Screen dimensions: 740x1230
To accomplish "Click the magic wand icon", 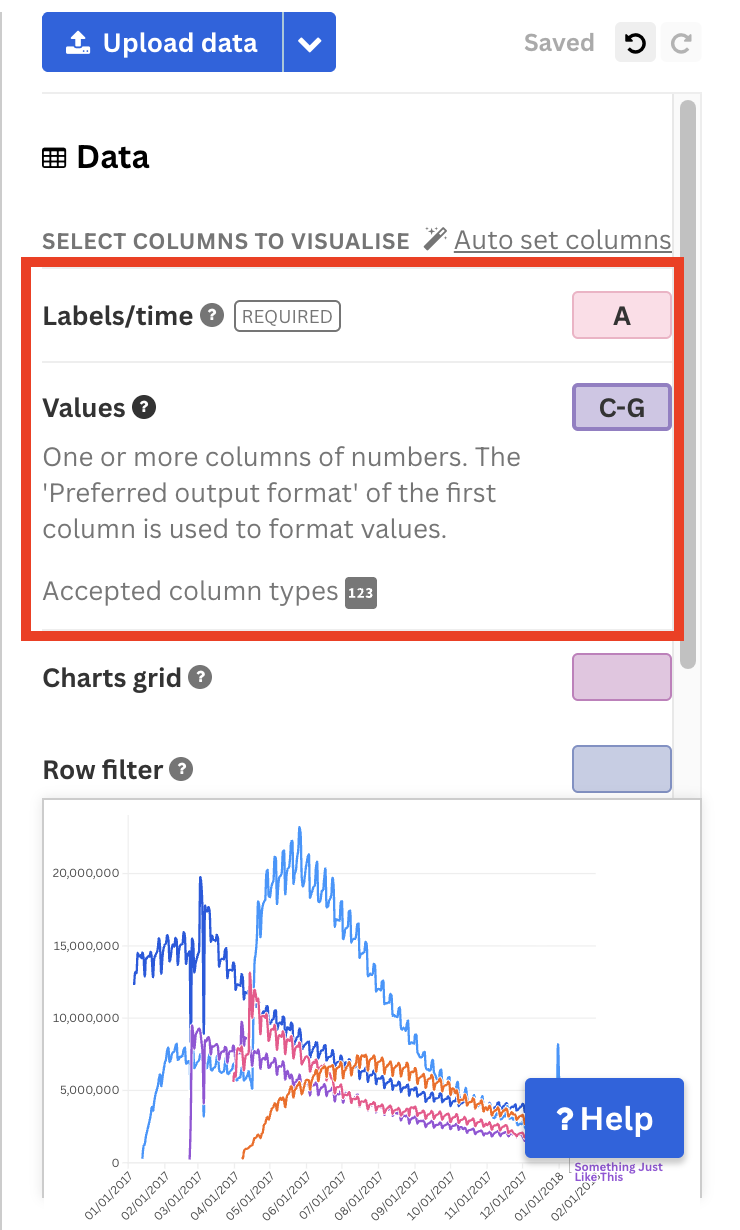I will coord(434,238).
